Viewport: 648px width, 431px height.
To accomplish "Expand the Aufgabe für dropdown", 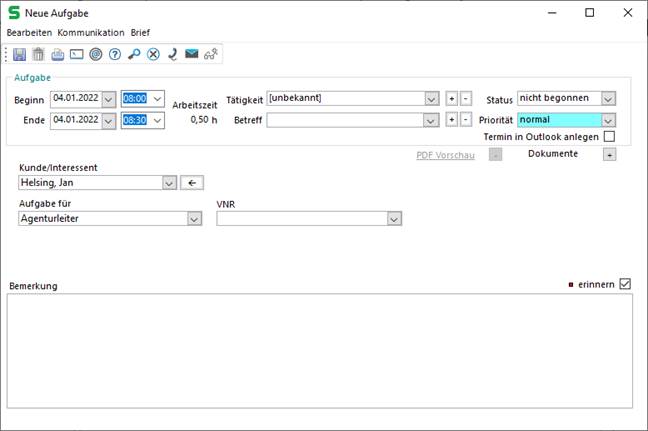I will pyautogui.click(x=194, y=219).
